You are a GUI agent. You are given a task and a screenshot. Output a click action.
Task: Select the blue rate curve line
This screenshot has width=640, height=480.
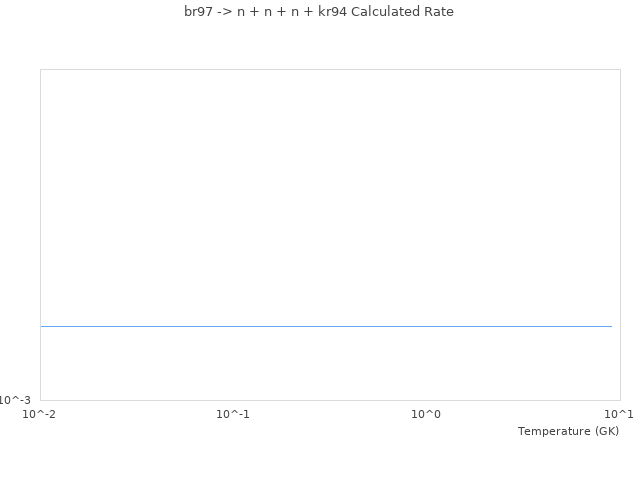coord(326,326)
